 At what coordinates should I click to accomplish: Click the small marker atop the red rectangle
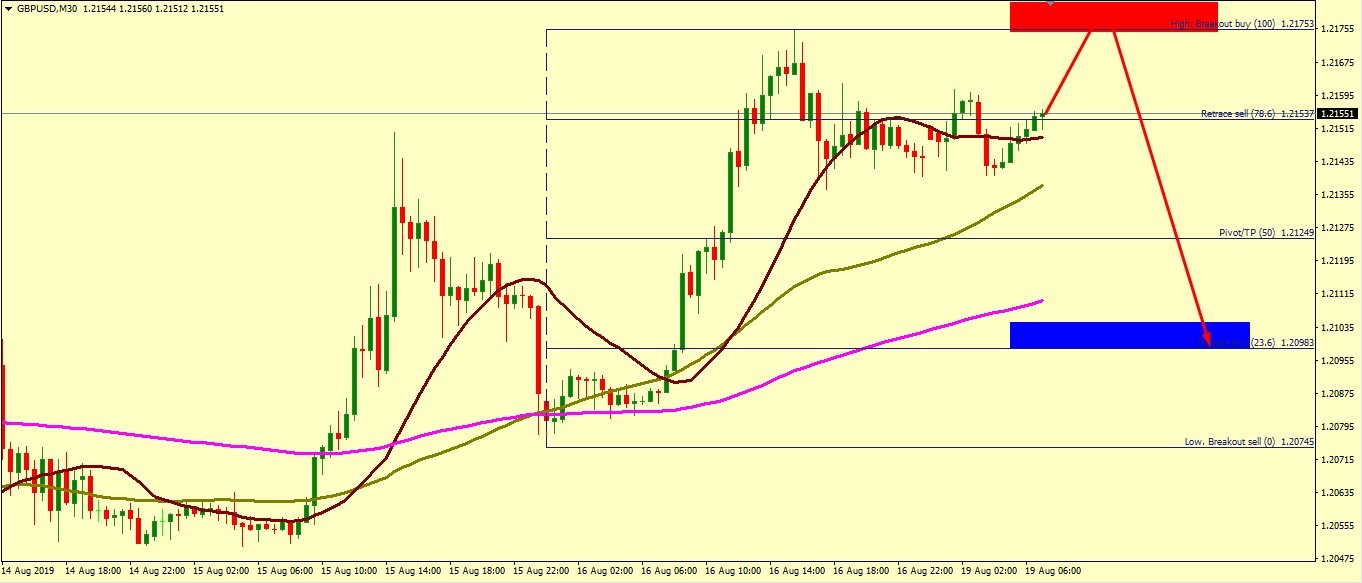(x=1050, y=3)
